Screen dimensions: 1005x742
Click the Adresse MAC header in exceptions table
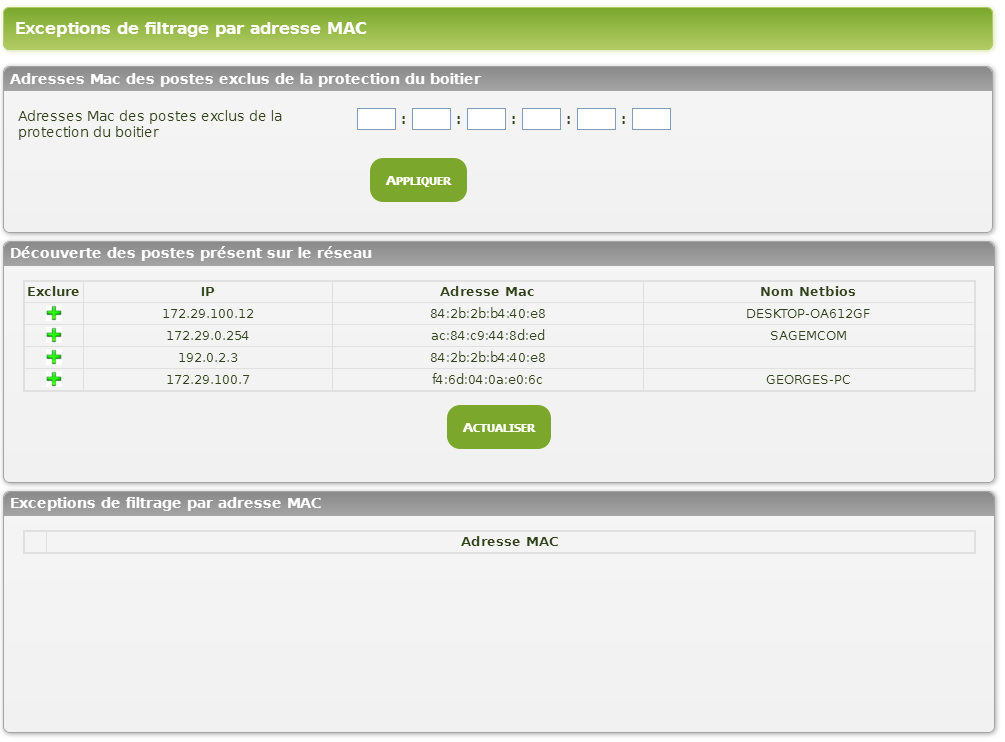click(x=509, y=542)
